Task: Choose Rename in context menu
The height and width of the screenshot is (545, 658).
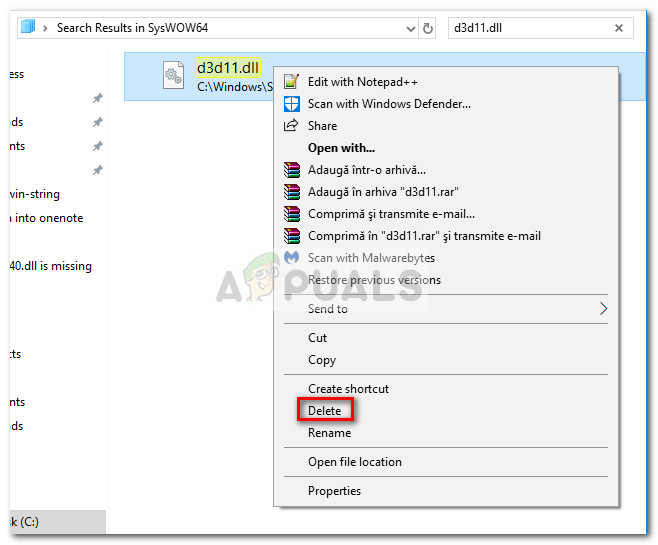Action: 329,433
